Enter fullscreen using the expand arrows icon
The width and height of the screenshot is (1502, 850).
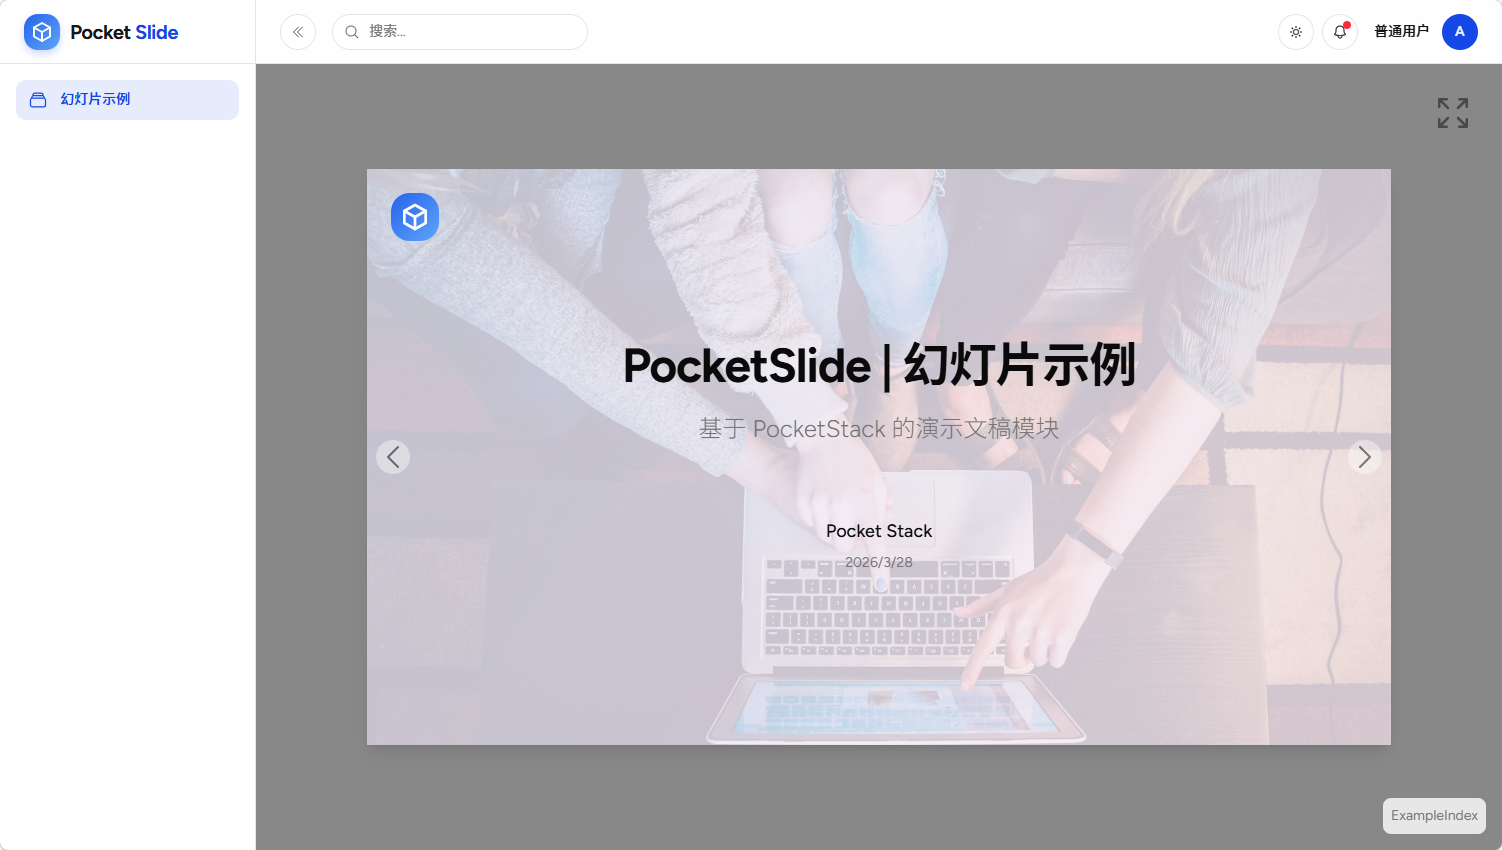coord(1452,113)
